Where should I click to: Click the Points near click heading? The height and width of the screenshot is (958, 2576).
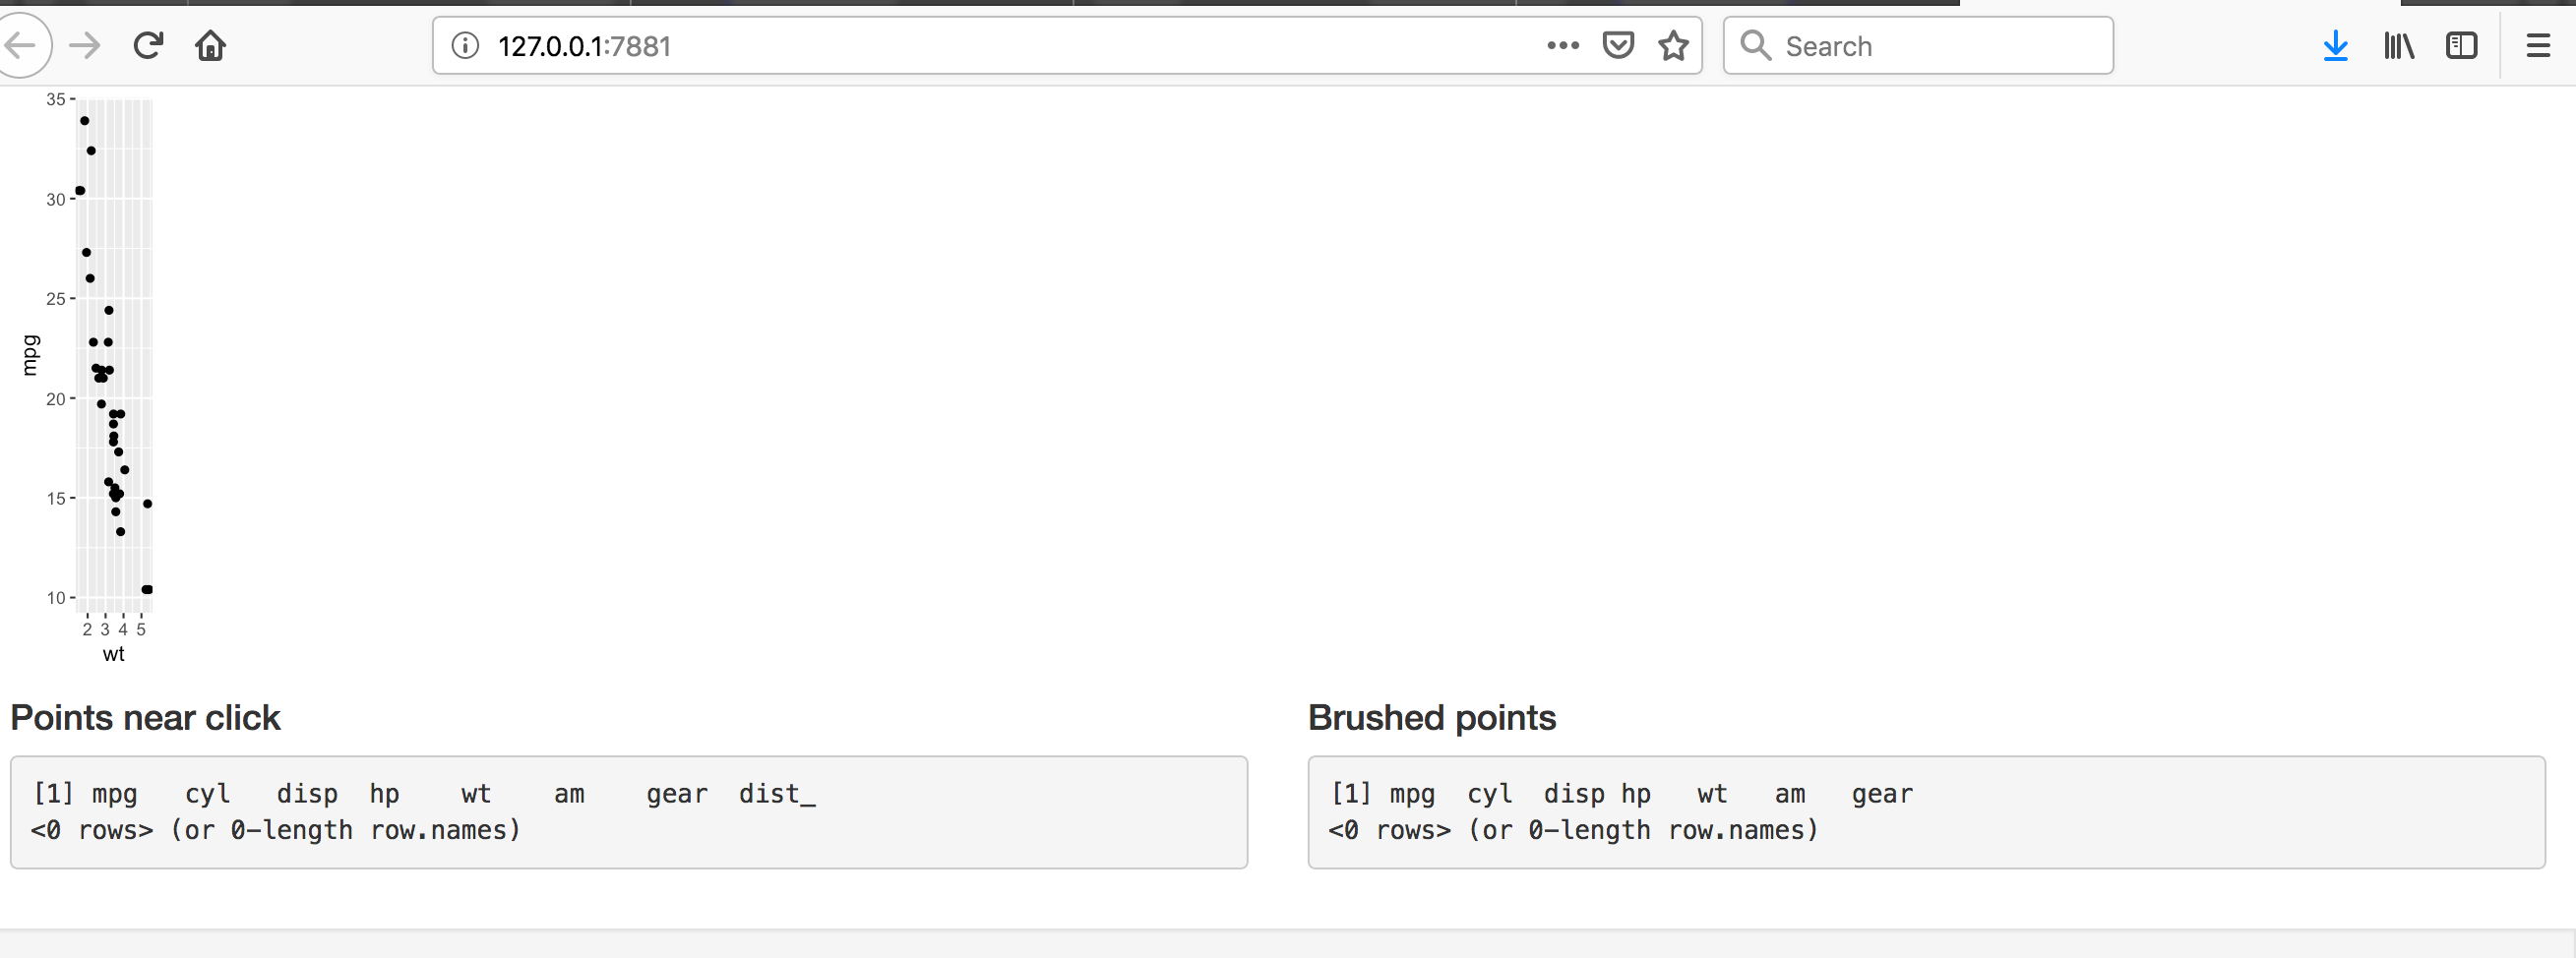(x=145, y=717)
